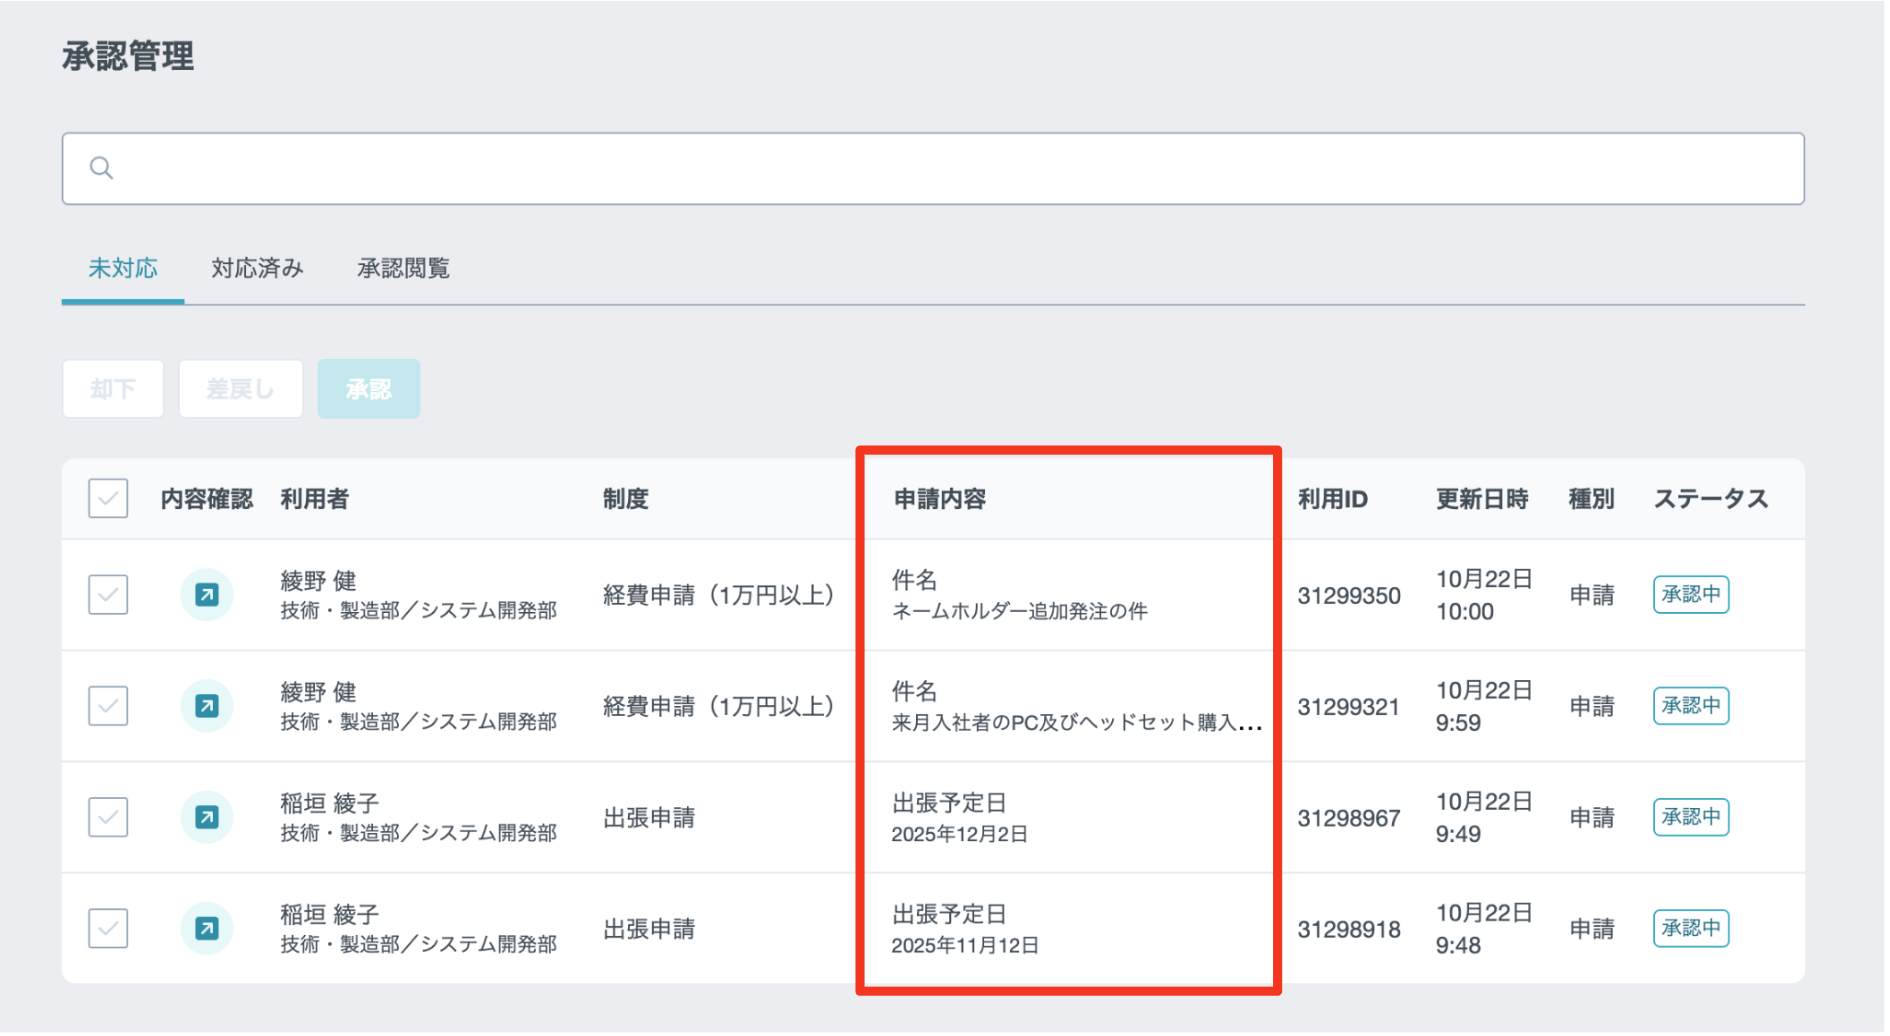
Task: Select checkbox for 2025年12月2日 trip request
Action: (108, 818)
